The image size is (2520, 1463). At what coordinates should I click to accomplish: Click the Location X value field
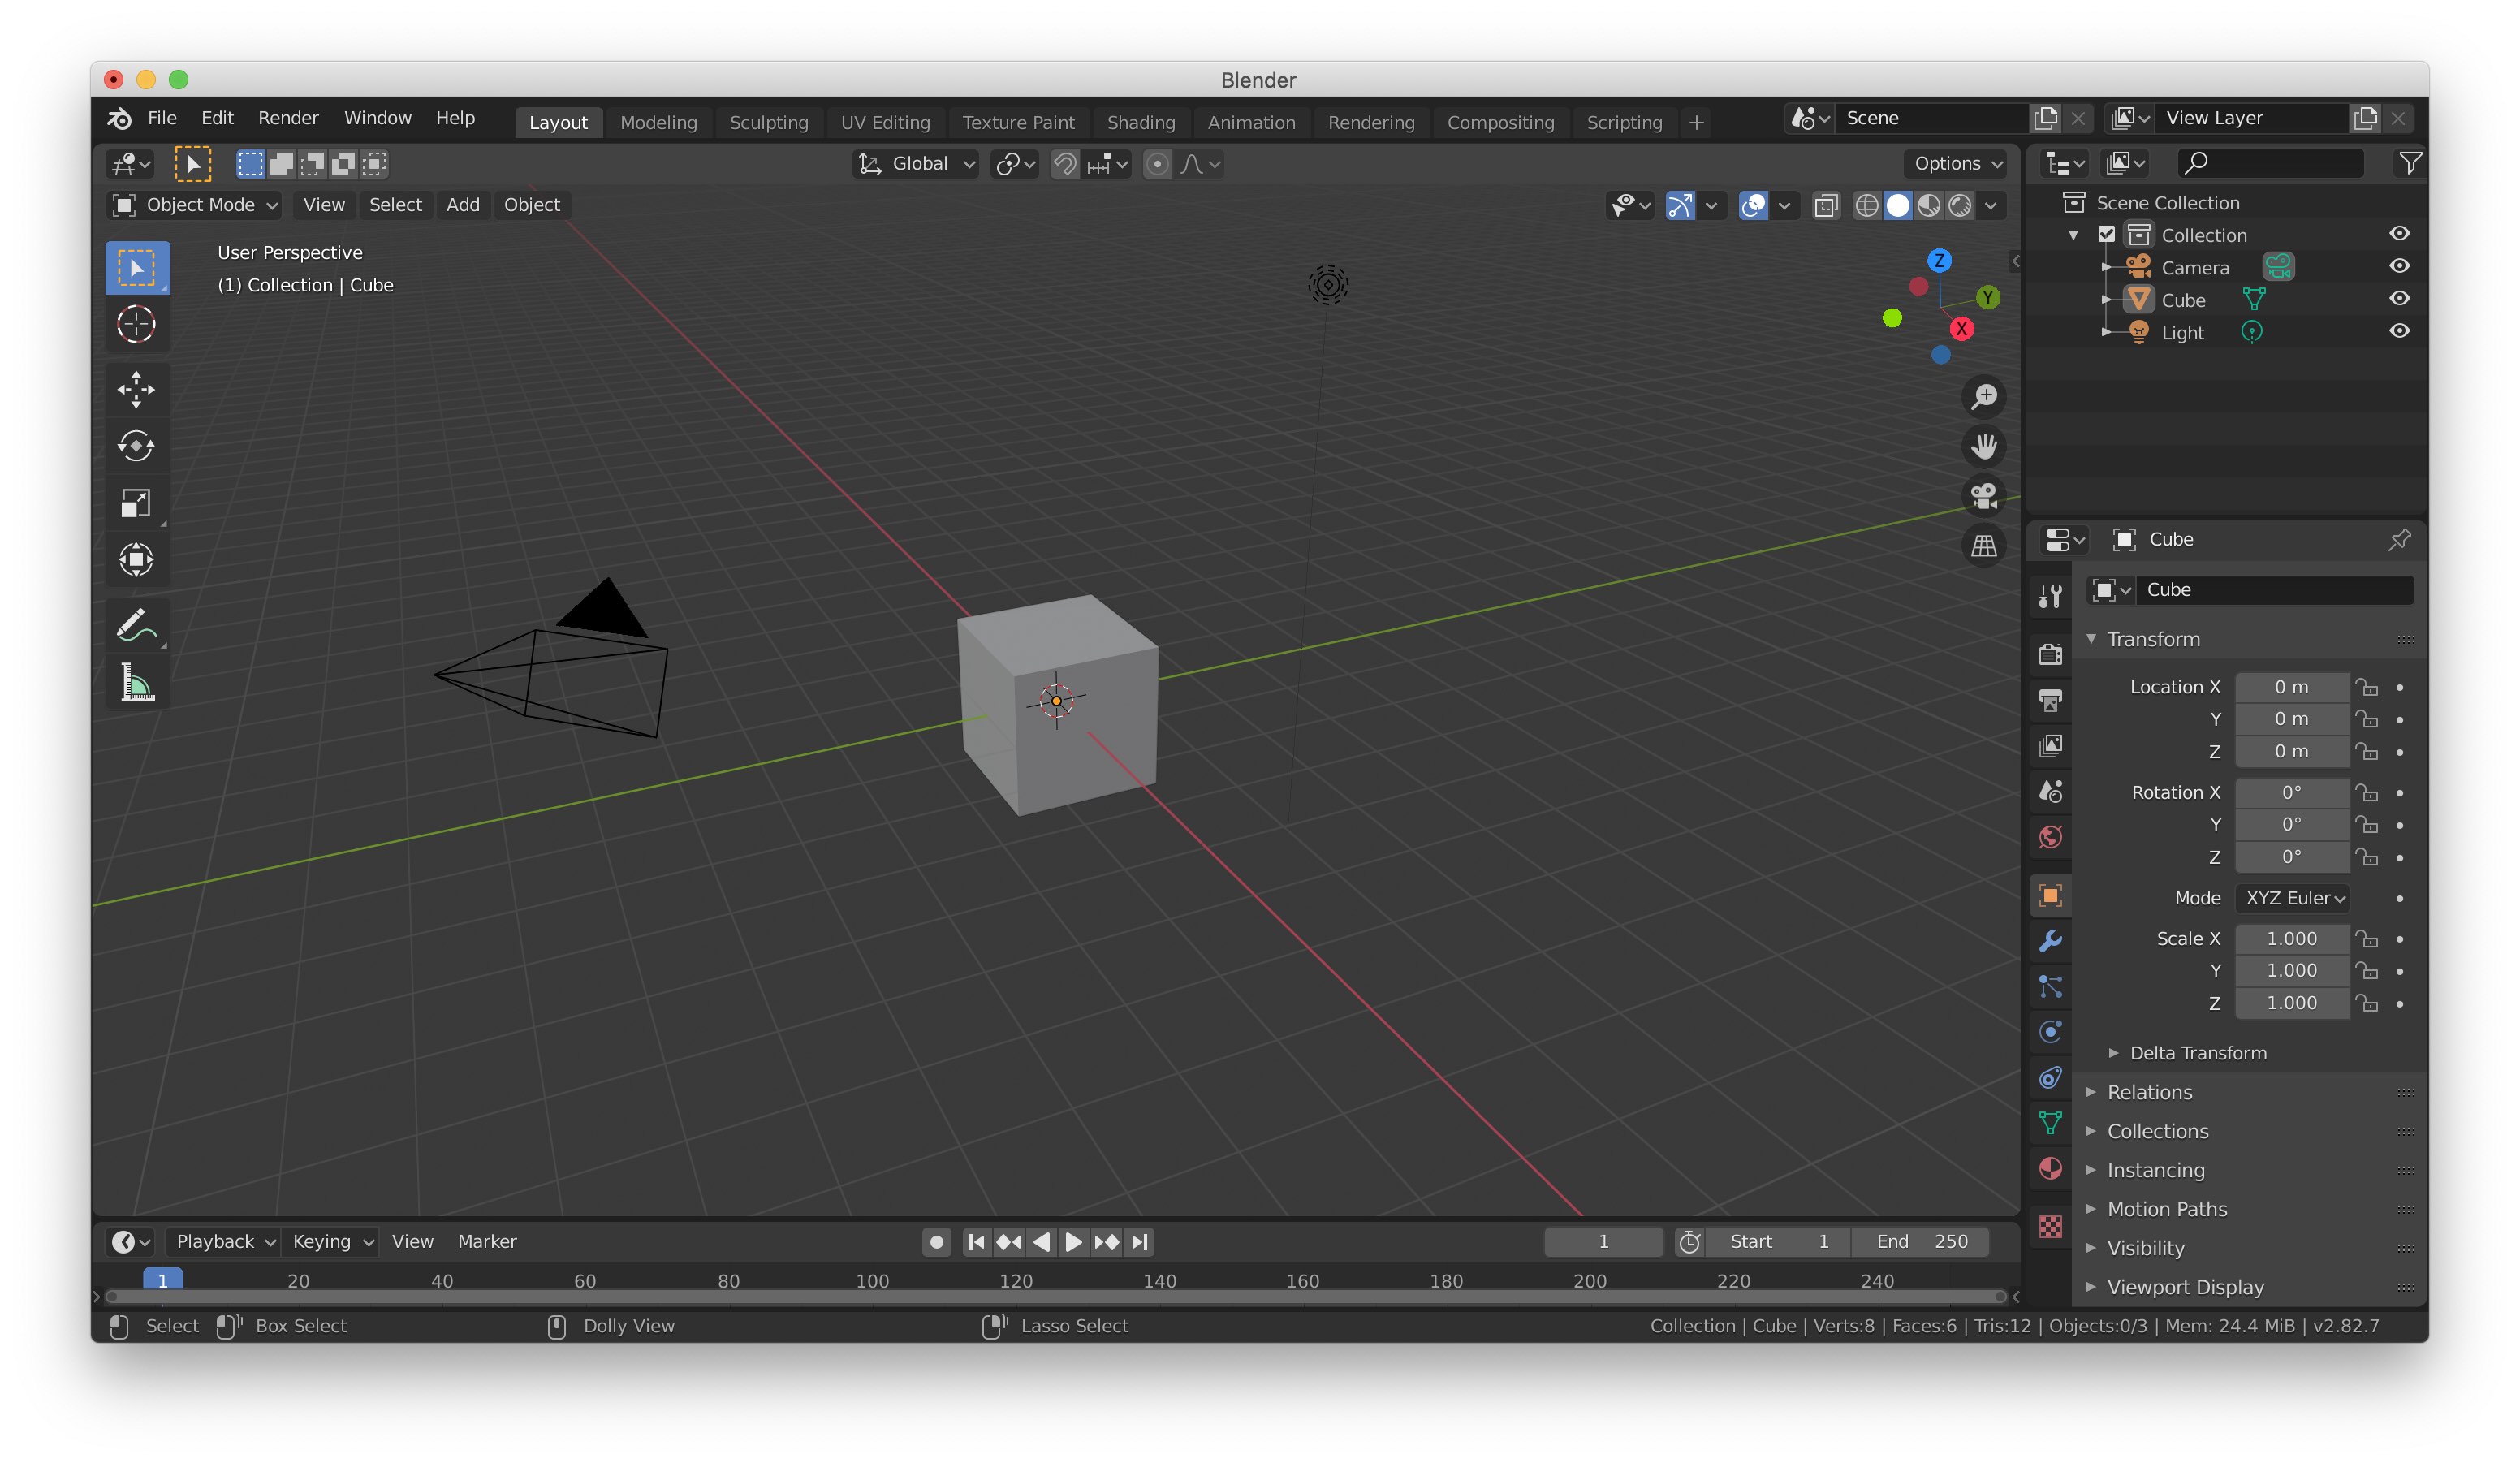(x=2291, y=687)
